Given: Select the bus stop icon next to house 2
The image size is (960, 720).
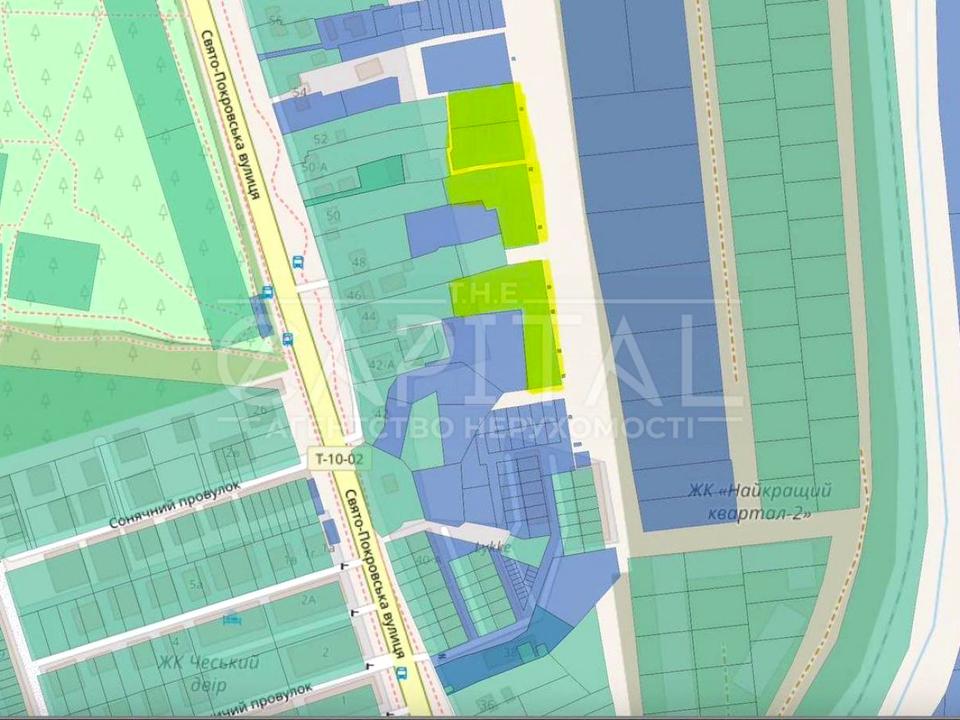Looking at the screenshot, I should tap(402, 673).
